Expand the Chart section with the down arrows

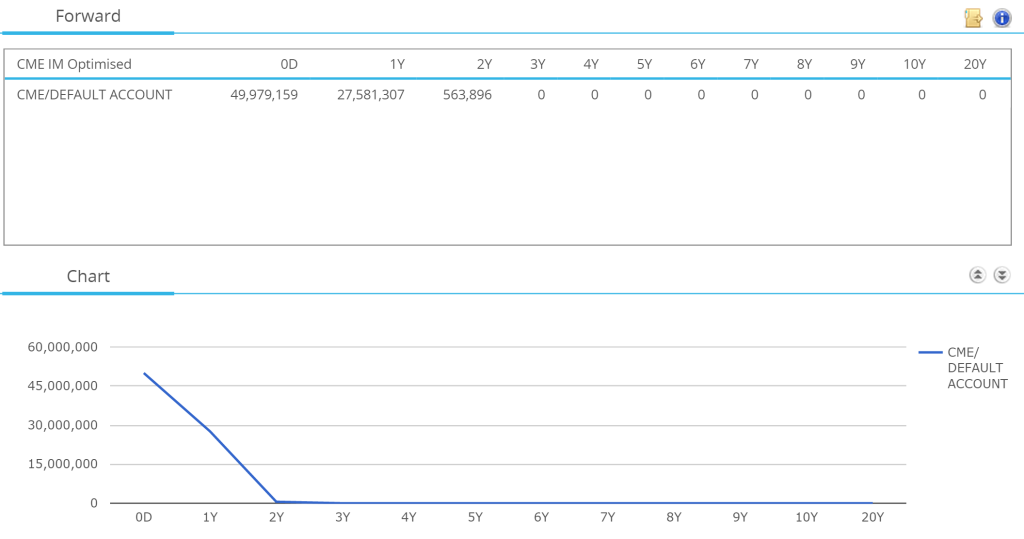click(1002, 275)
